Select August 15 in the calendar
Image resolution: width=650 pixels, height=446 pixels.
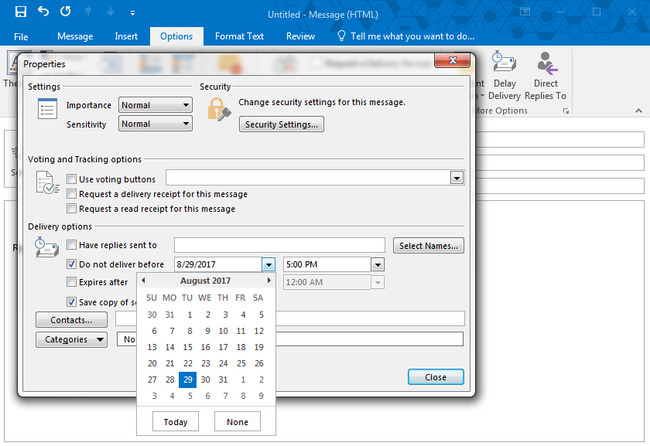(188, 347)
